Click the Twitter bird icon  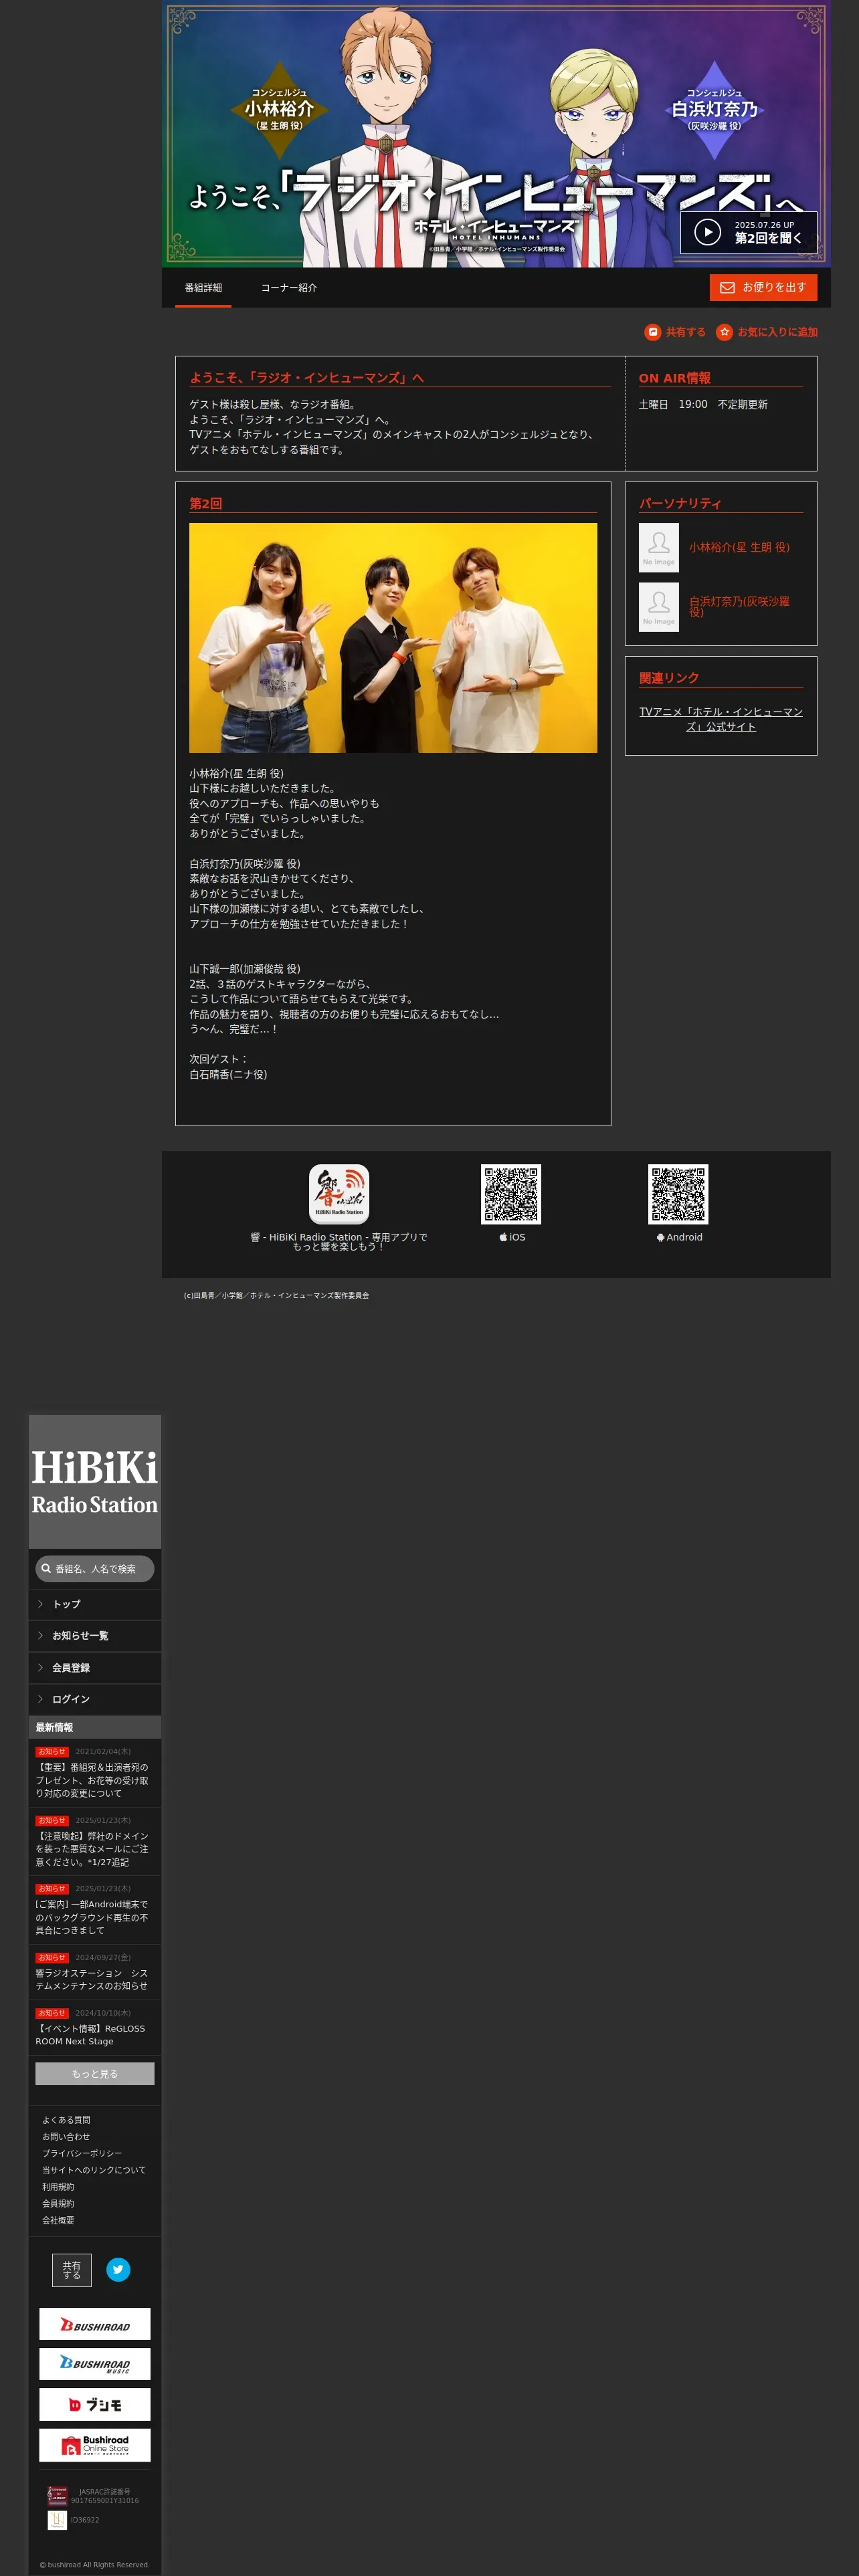coord(118,2270)
